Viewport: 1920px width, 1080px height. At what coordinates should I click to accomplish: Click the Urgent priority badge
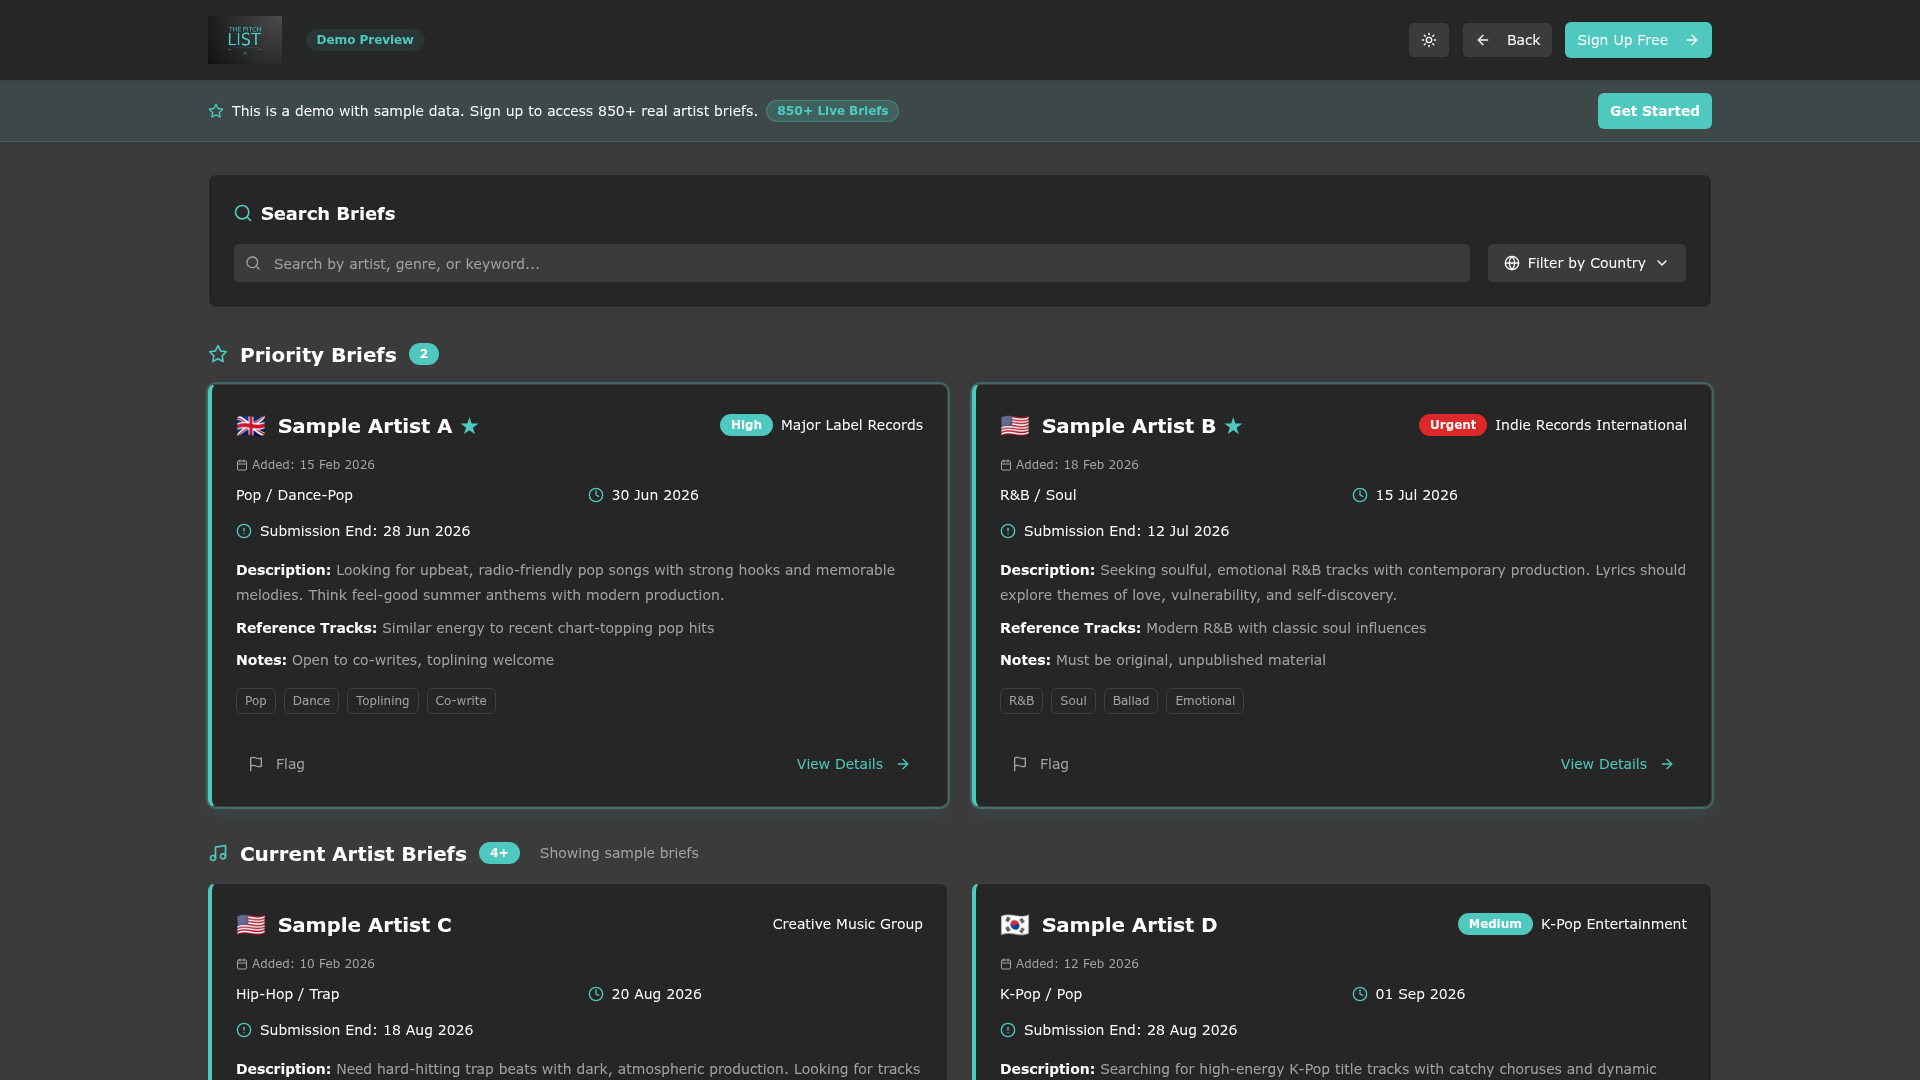[1452, 425]
